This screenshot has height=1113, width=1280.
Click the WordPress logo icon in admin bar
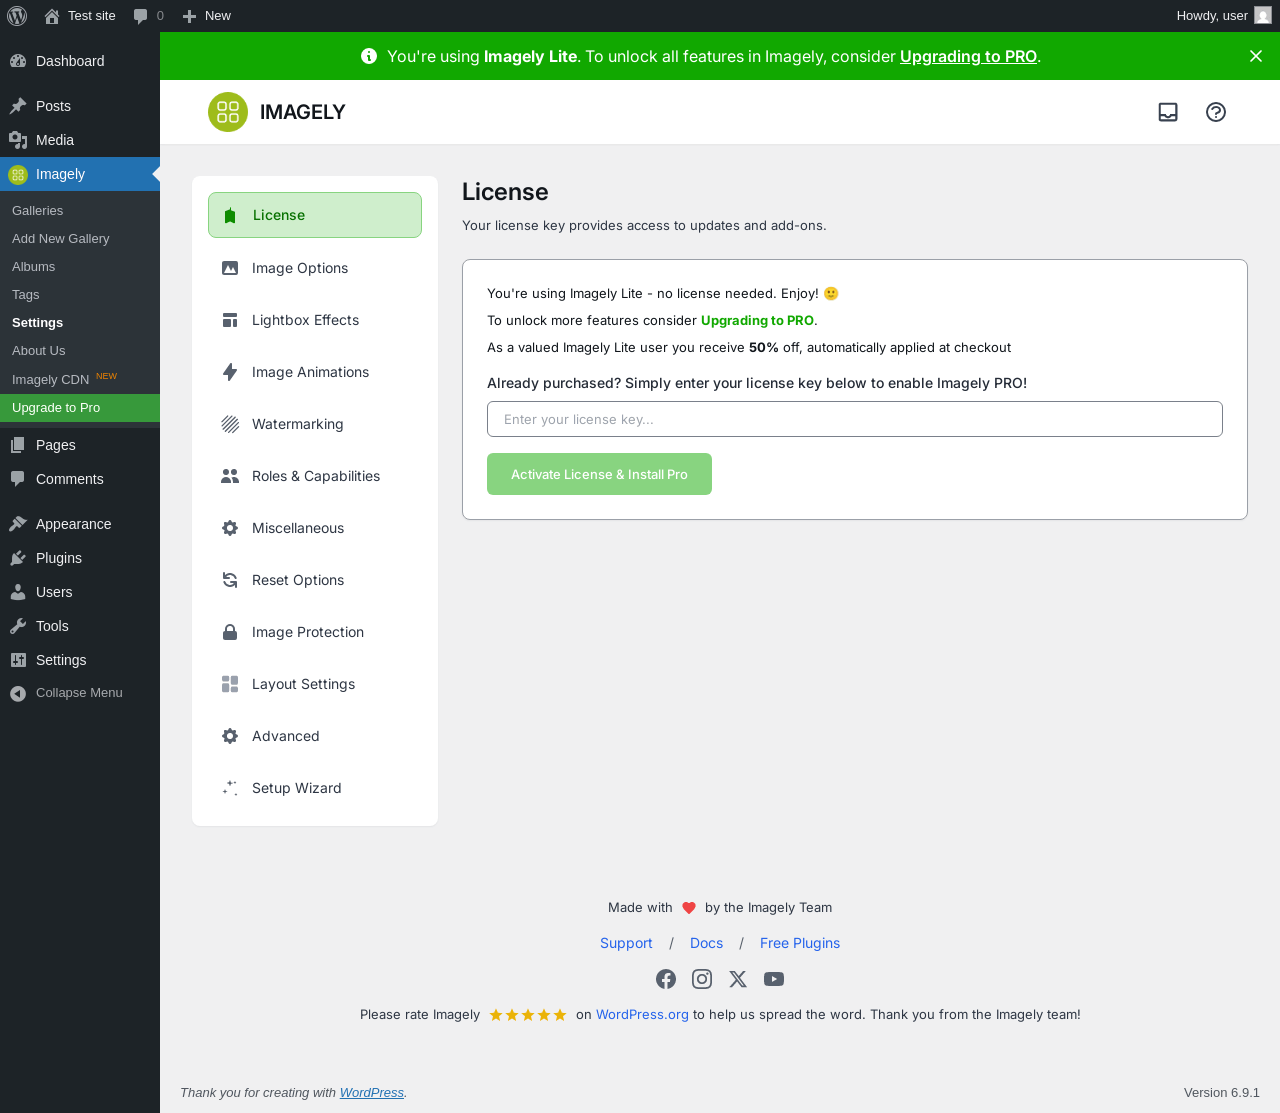[x=16, y=16]
